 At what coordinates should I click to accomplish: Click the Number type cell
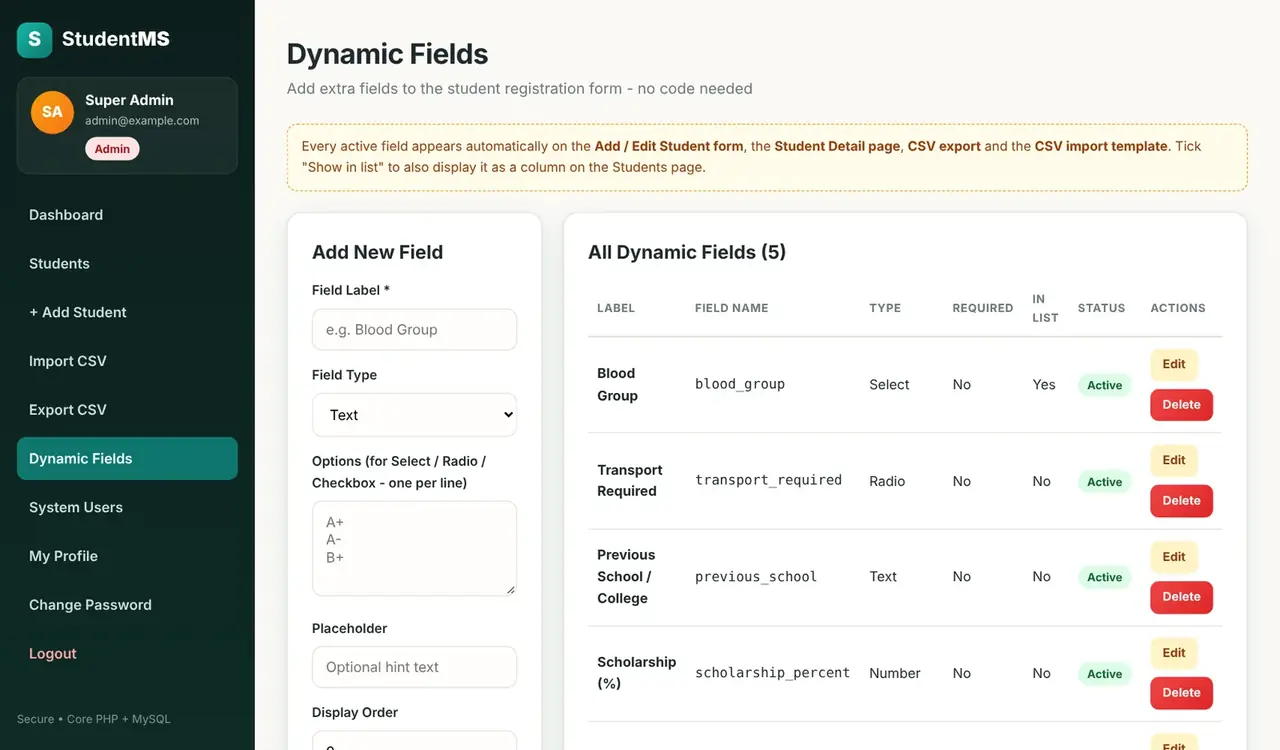pyautogui.click(x=895, y=674)
